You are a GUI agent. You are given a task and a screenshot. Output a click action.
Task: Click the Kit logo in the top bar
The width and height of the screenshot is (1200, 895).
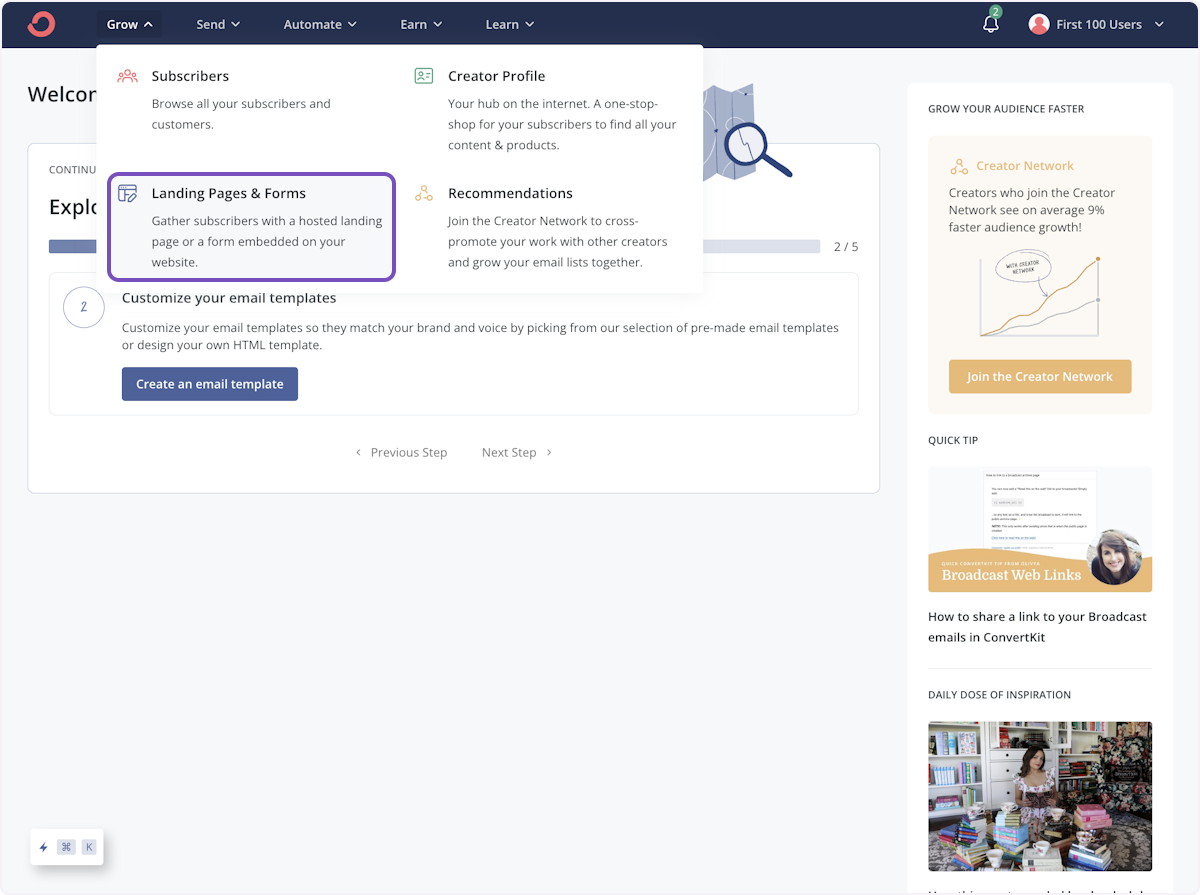[x=40, y=23]
